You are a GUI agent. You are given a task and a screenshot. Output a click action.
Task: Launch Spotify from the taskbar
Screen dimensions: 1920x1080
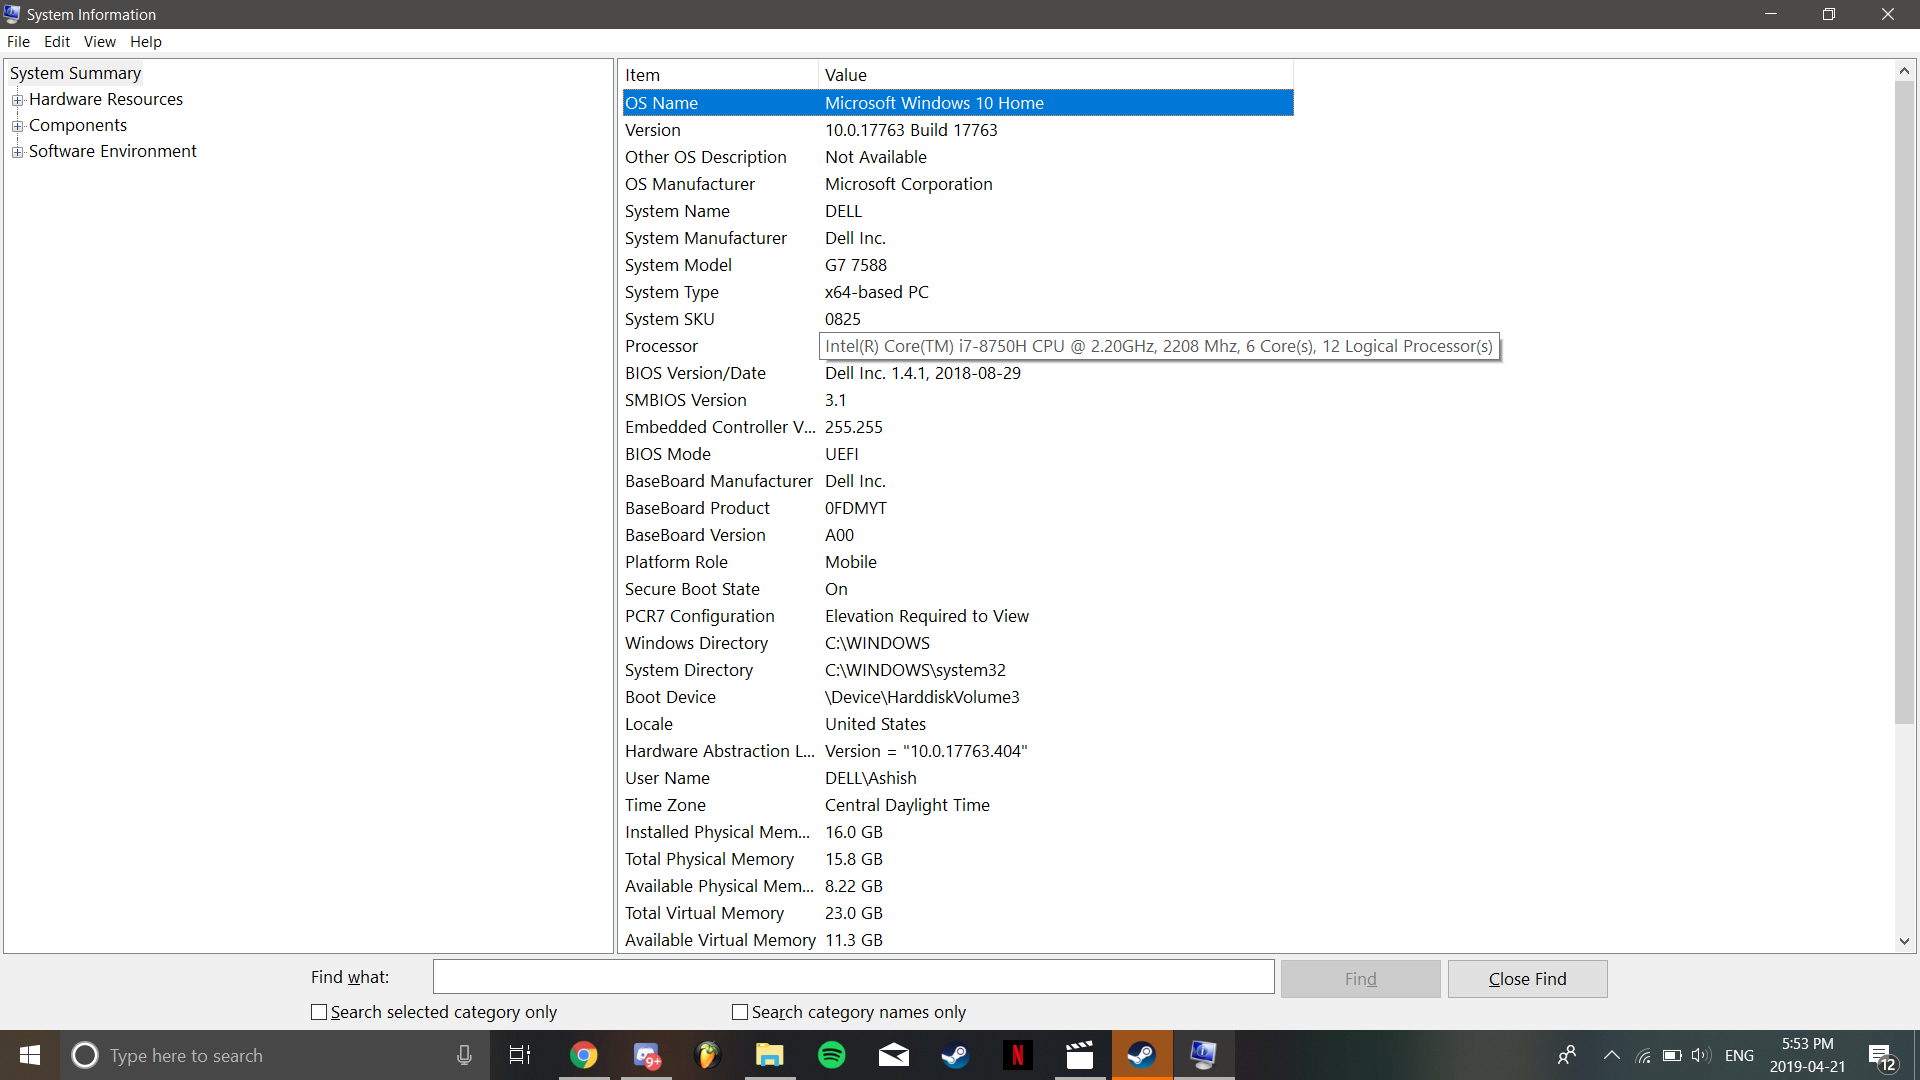(x=832, y=1055)
